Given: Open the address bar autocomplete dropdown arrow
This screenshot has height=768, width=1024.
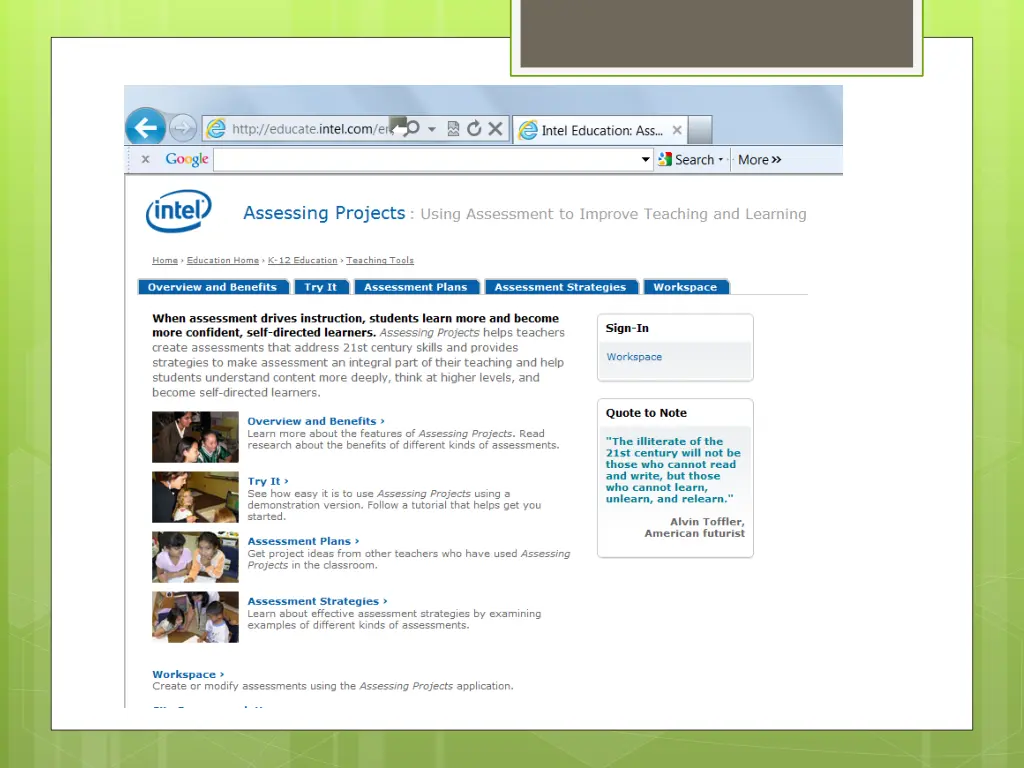Looking at the screenshot, I should [432, 129].
